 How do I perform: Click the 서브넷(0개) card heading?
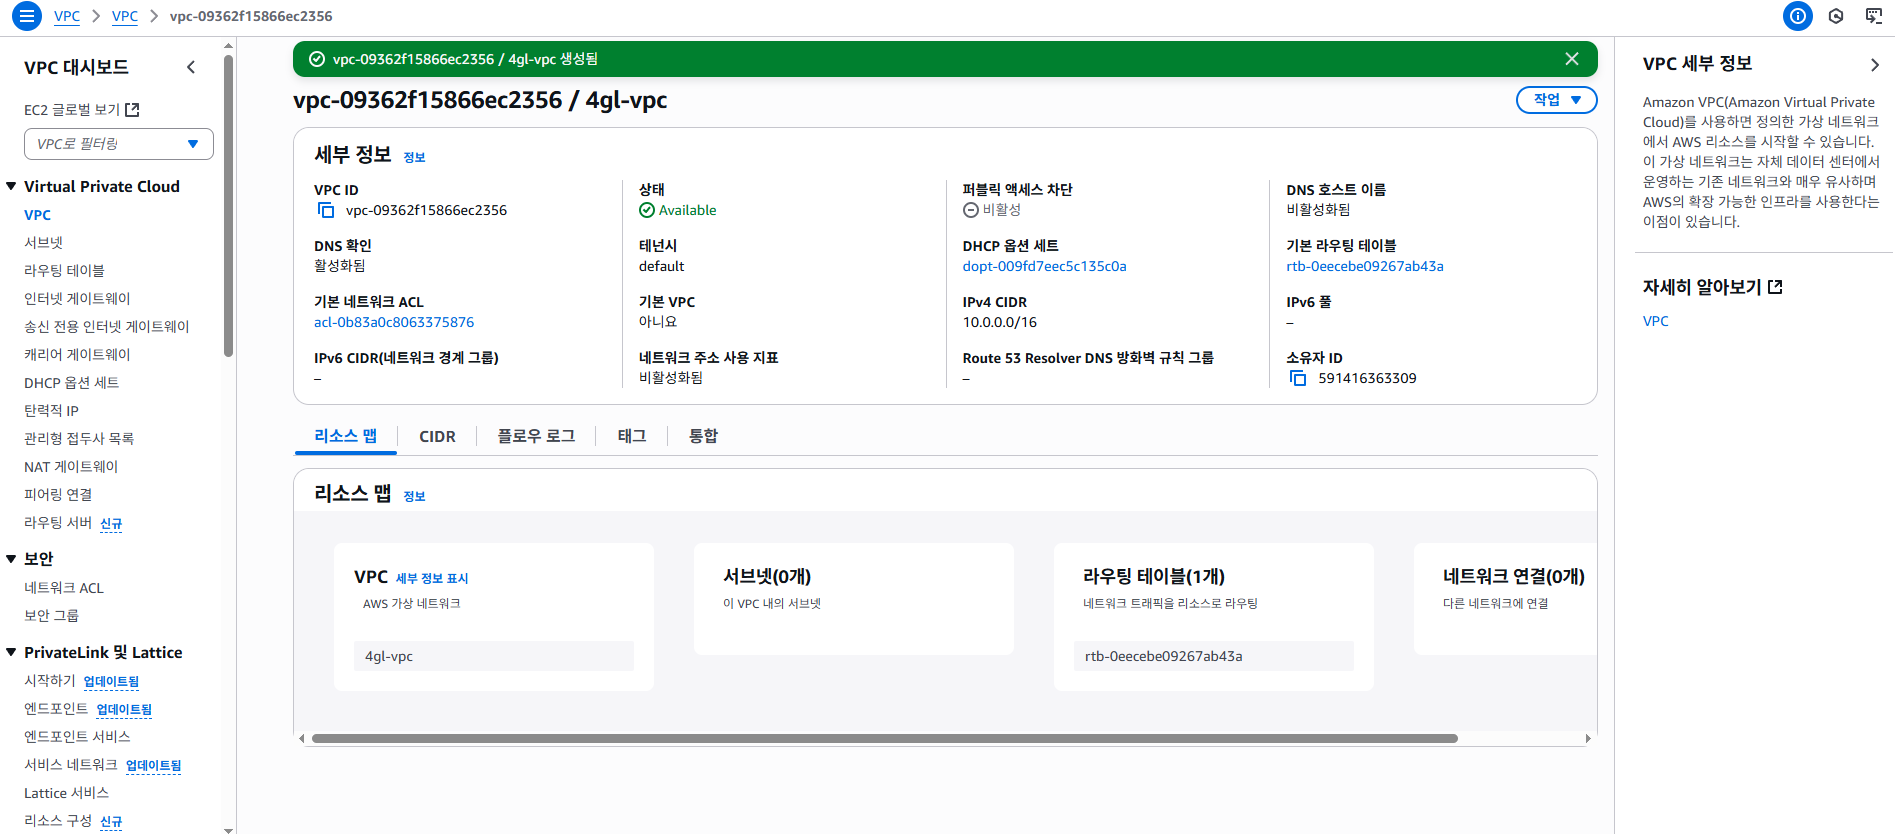point(767,576)
